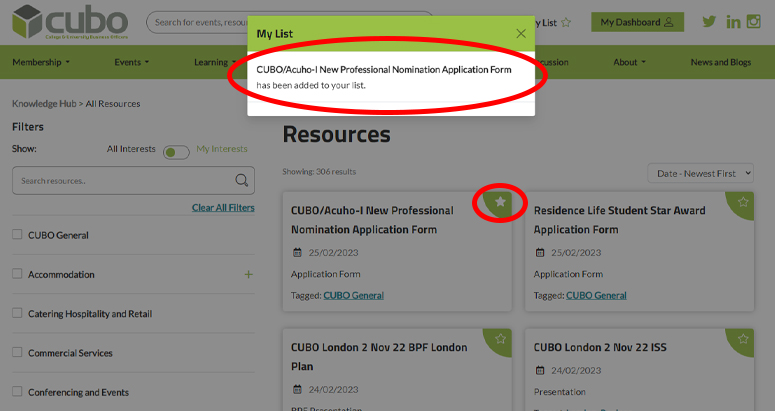Check Catering Hospitality and Retail filter
The width and height of the screenshot is (775, 411).
[17, 313]
